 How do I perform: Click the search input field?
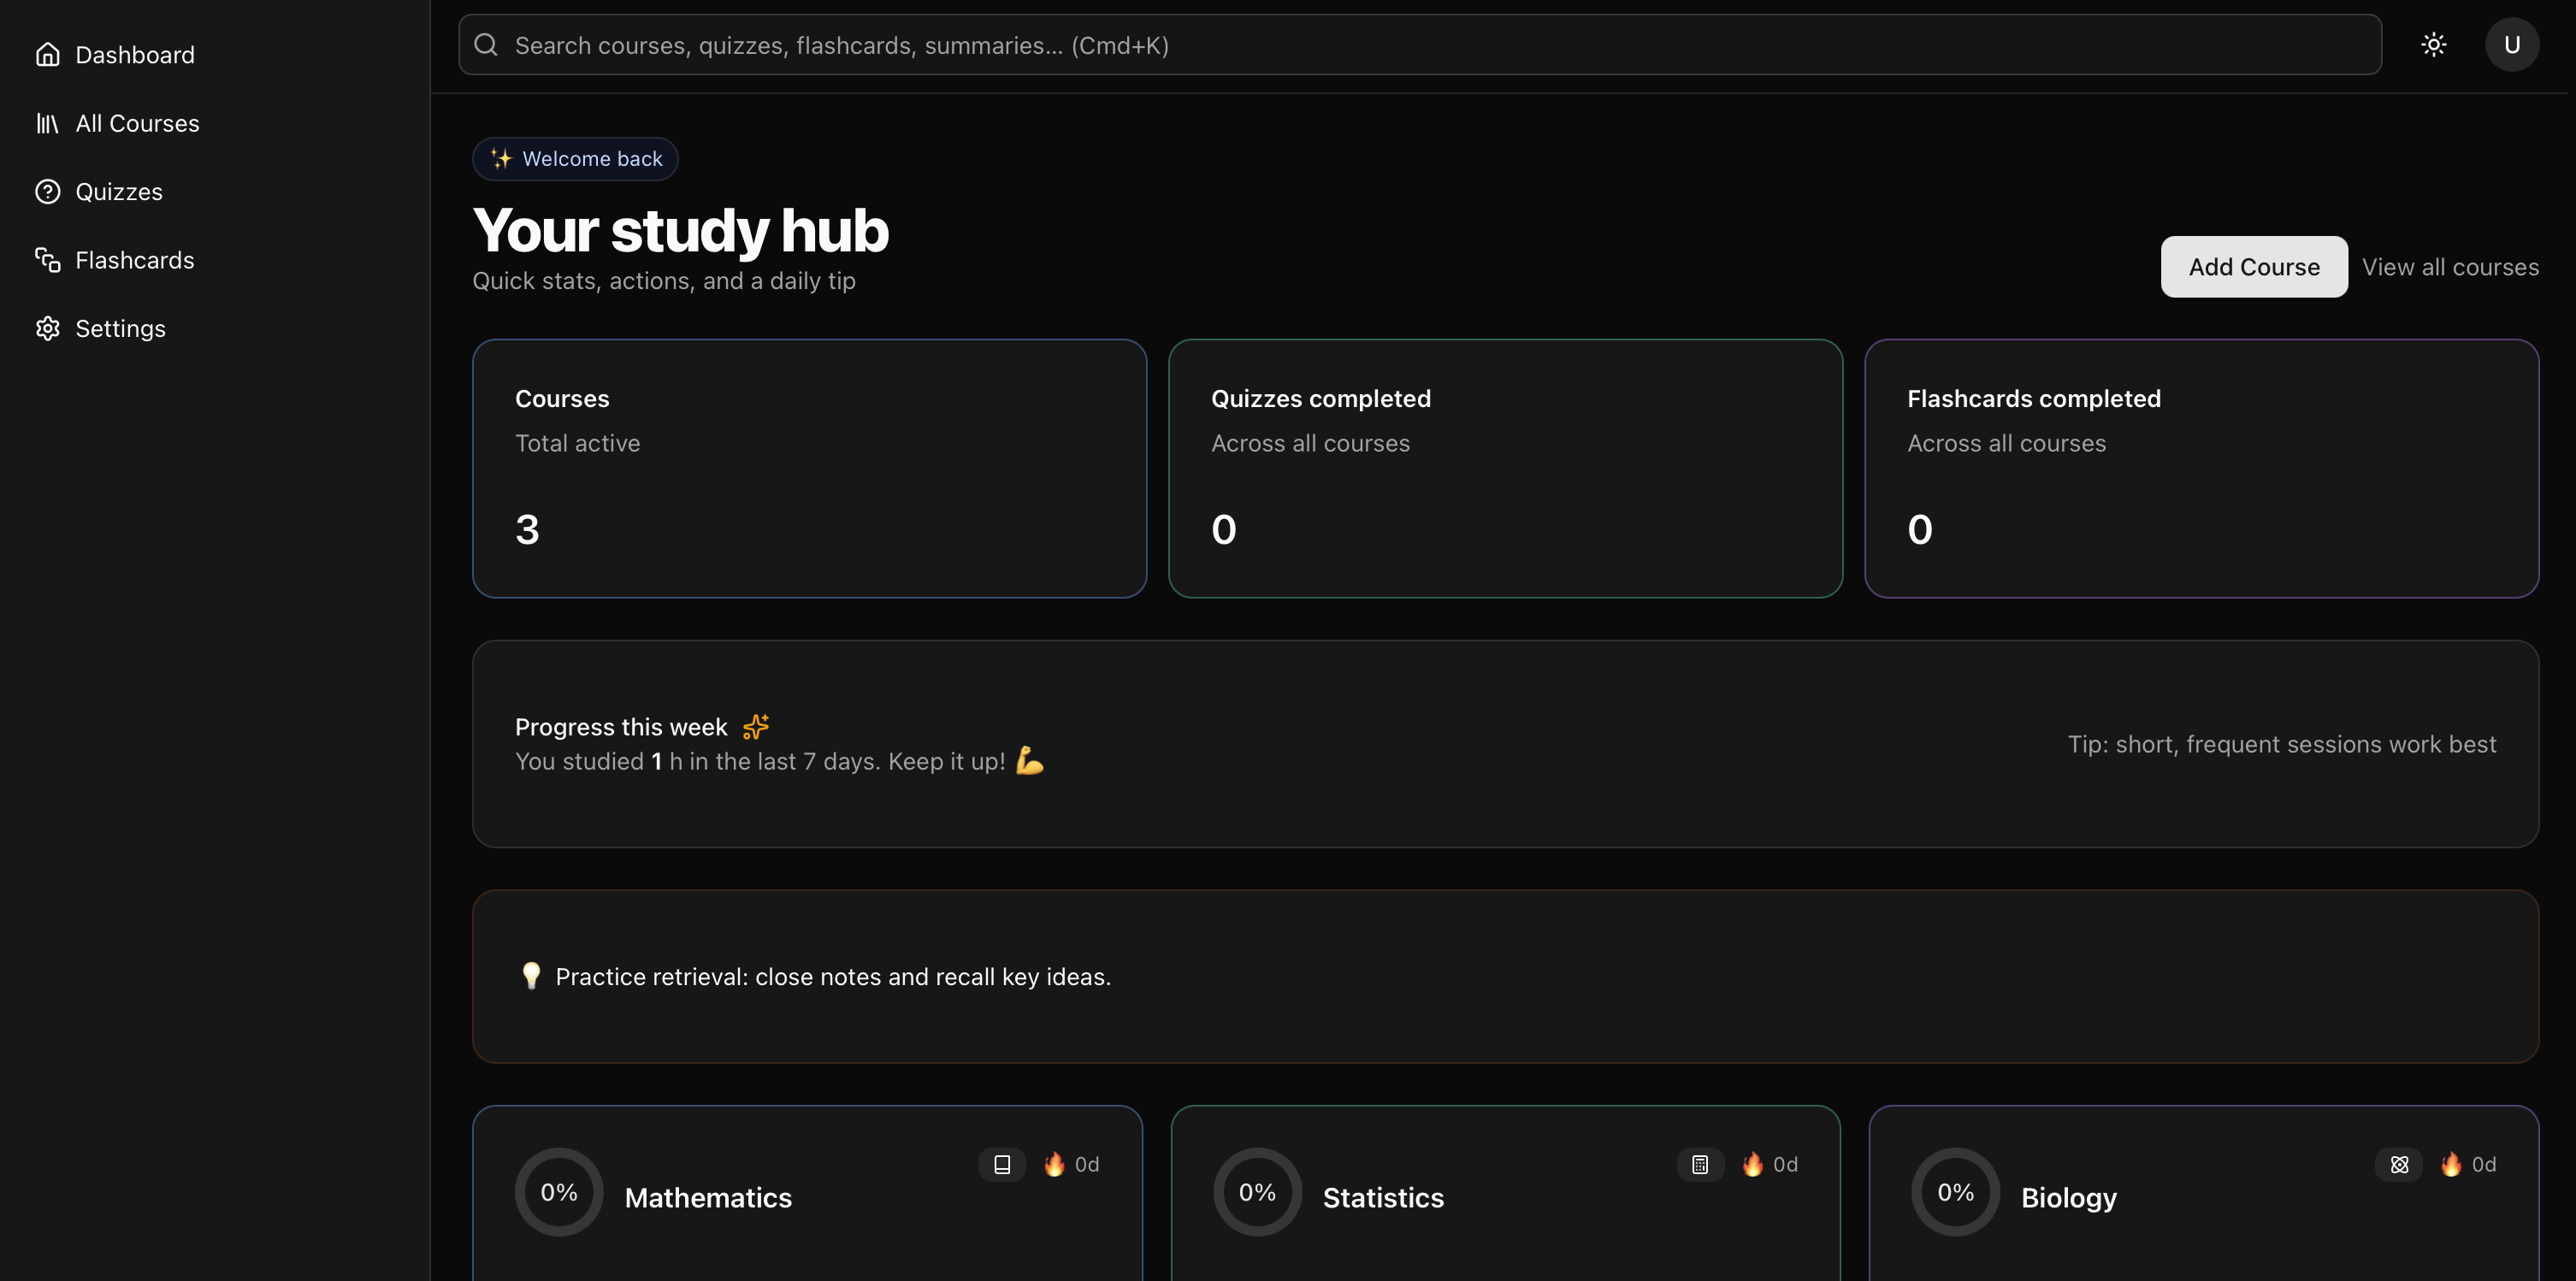[x=1200, y=44]
